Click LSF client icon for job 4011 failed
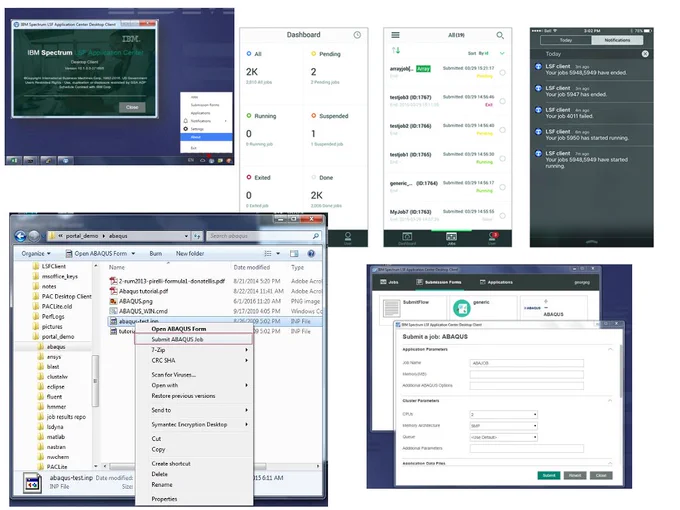Viewport: 680px width, 510px height. (x=538, y=110)
